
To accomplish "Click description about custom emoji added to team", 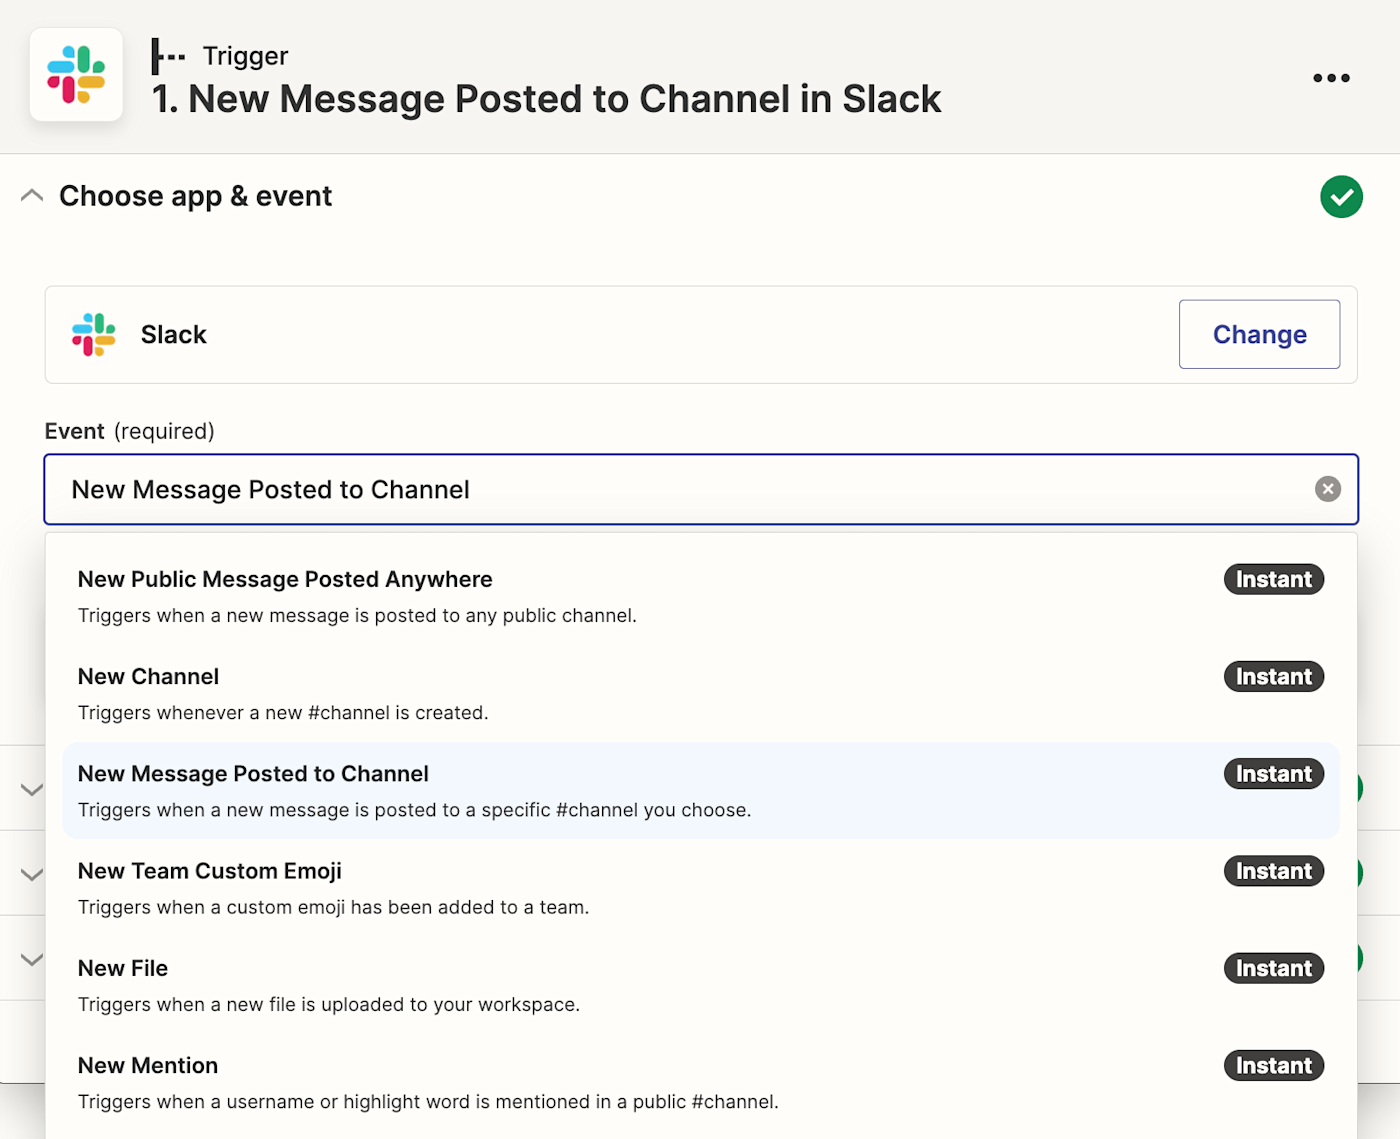I will coord(333,908).
